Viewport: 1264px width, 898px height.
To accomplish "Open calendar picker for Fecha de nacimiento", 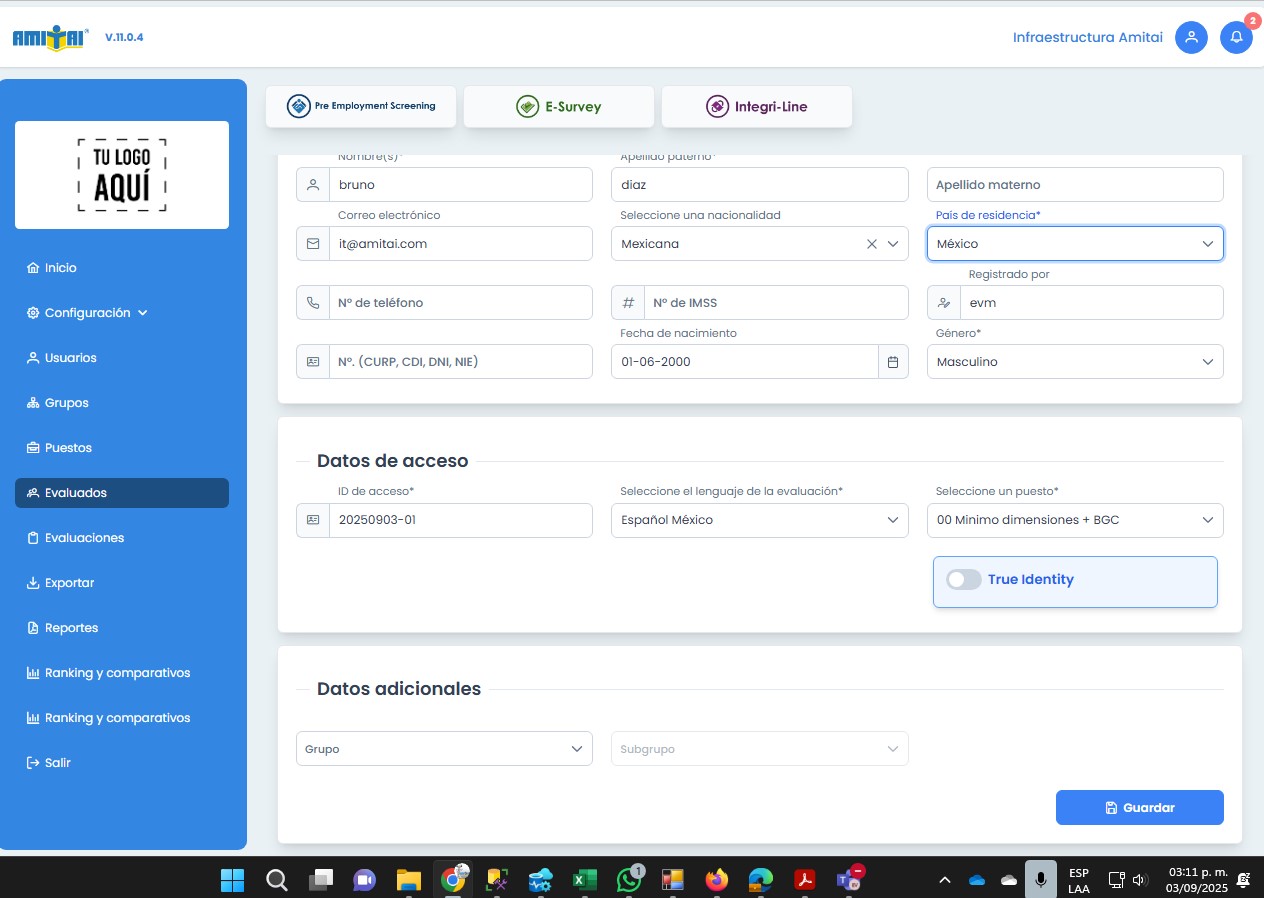I will [x=893, y=362].
